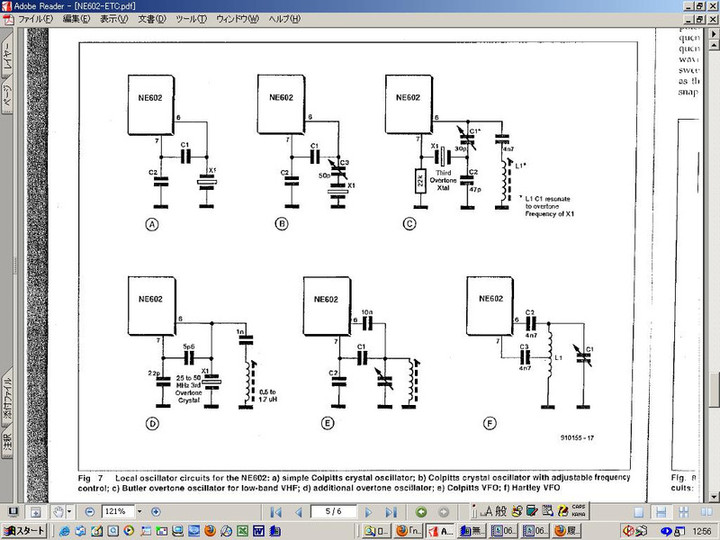720x540 pixels.
Task: Click the zoom out minus button
Action: click(90, 512)
